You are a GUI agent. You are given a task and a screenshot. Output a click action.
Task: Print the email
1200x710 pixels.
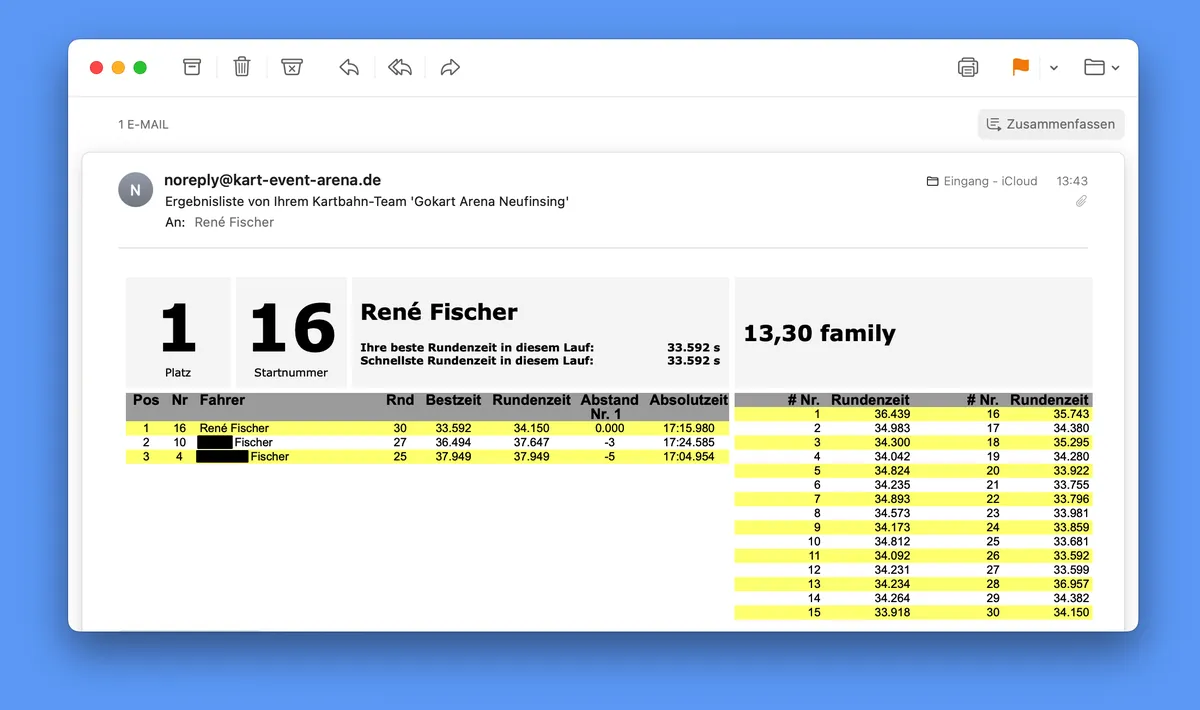pyautogui.click(x=967, y=66)
